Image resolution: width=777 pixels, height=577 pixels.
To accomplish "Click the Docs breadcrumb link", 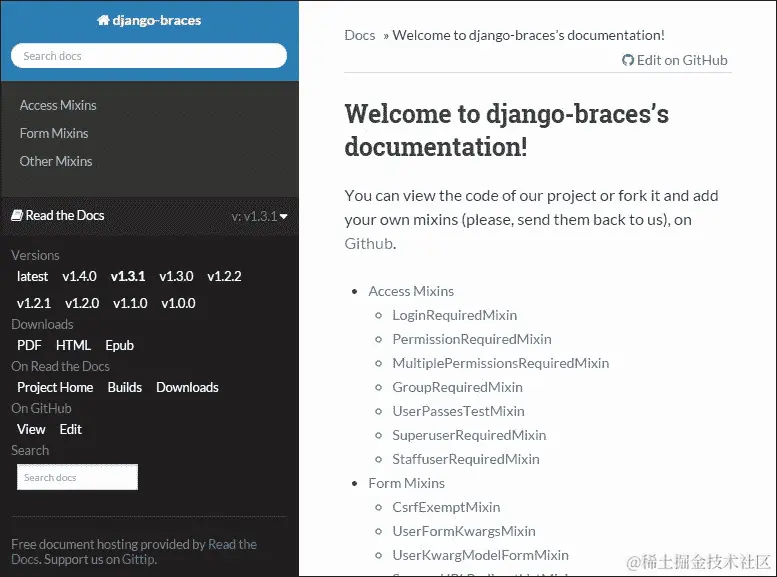I will coord(360,35).
